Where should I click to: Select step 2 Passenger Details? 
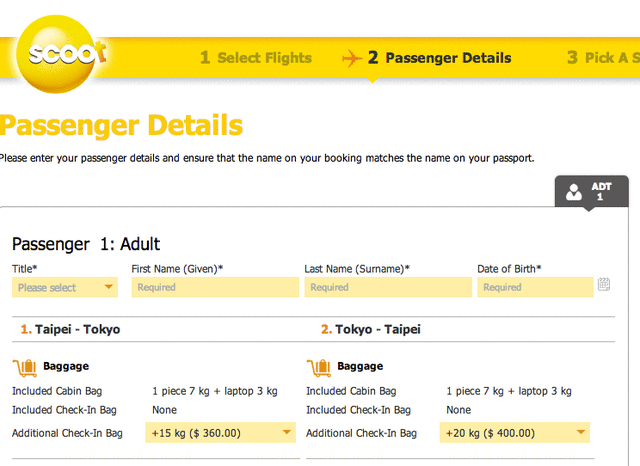(x=439, y=58)
